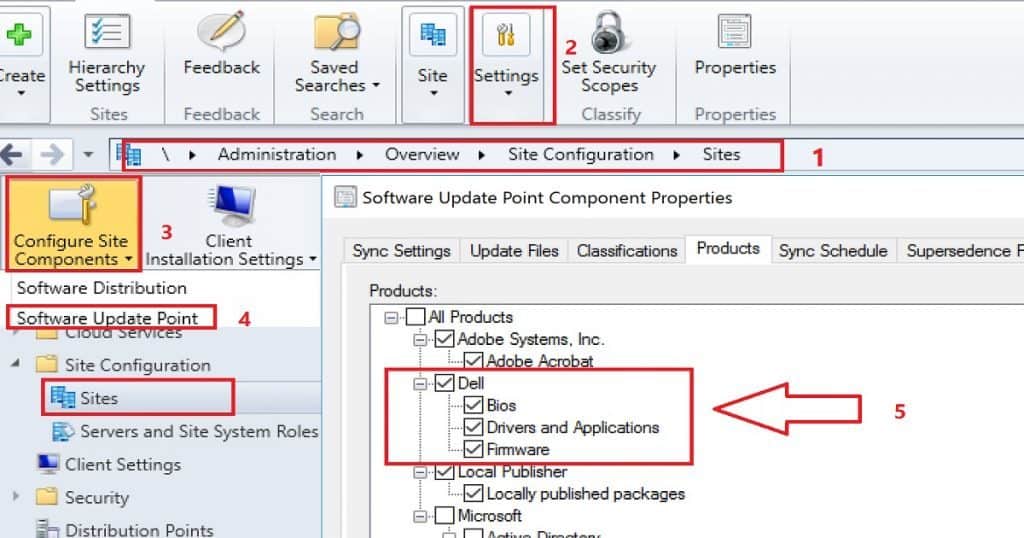Collapse the All Products tree node
Screen dimensions: 1024x538
(x=391, y=318)
